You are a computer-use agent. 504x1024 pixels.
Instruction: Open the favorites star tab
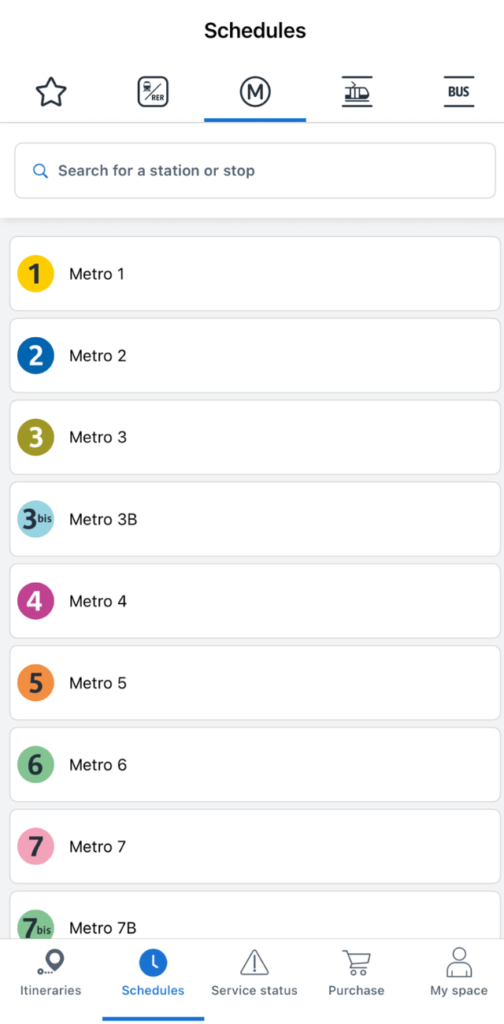click(51, 92)
